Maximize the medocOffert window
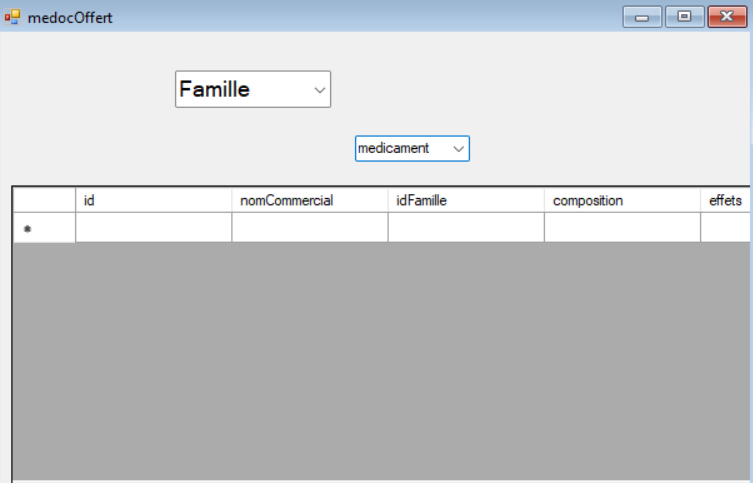 [x=684, y=17]
